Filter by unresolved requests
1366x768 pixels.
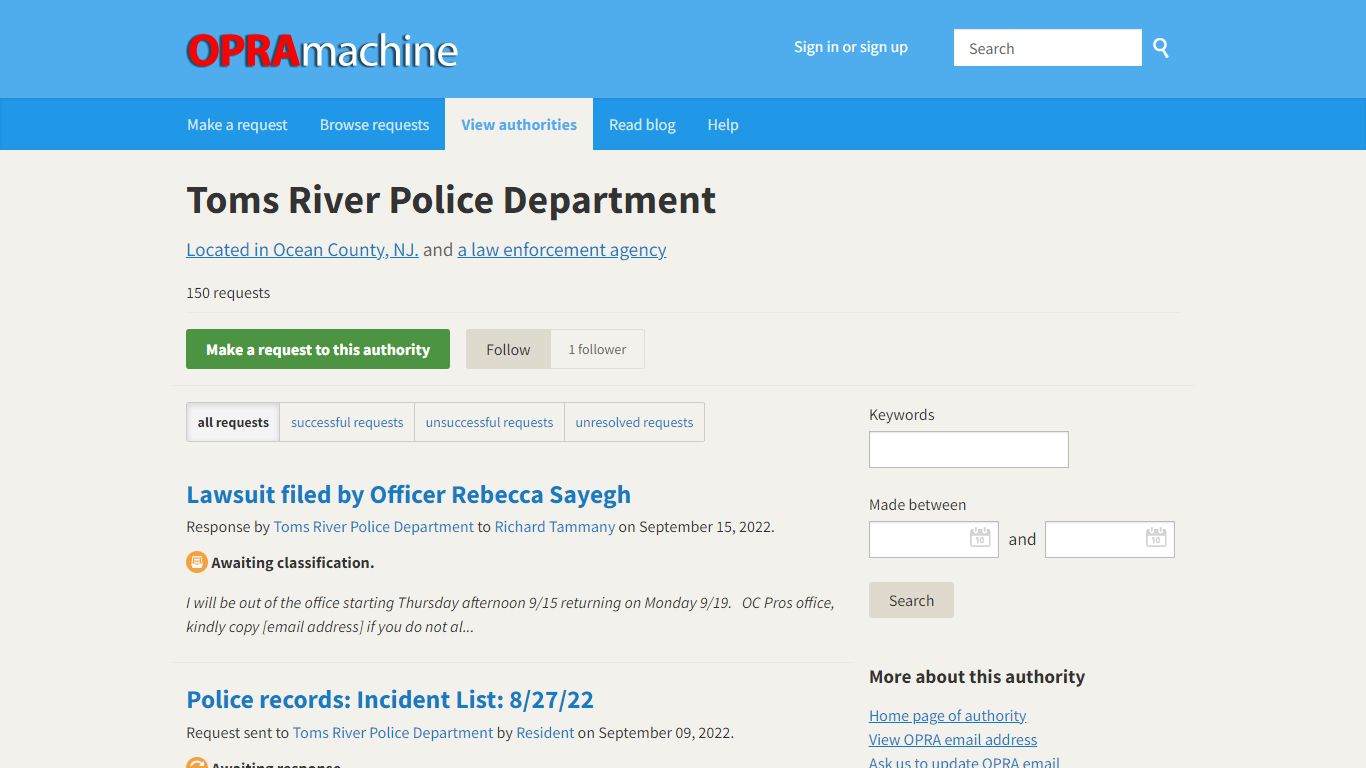click(634, 422)
